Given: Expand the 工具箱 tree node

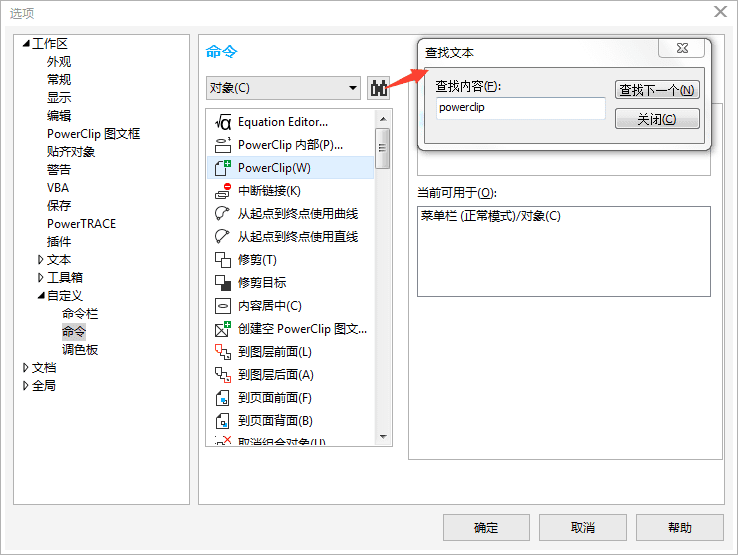Looking at the screenshot, I should tap(41, 278).
